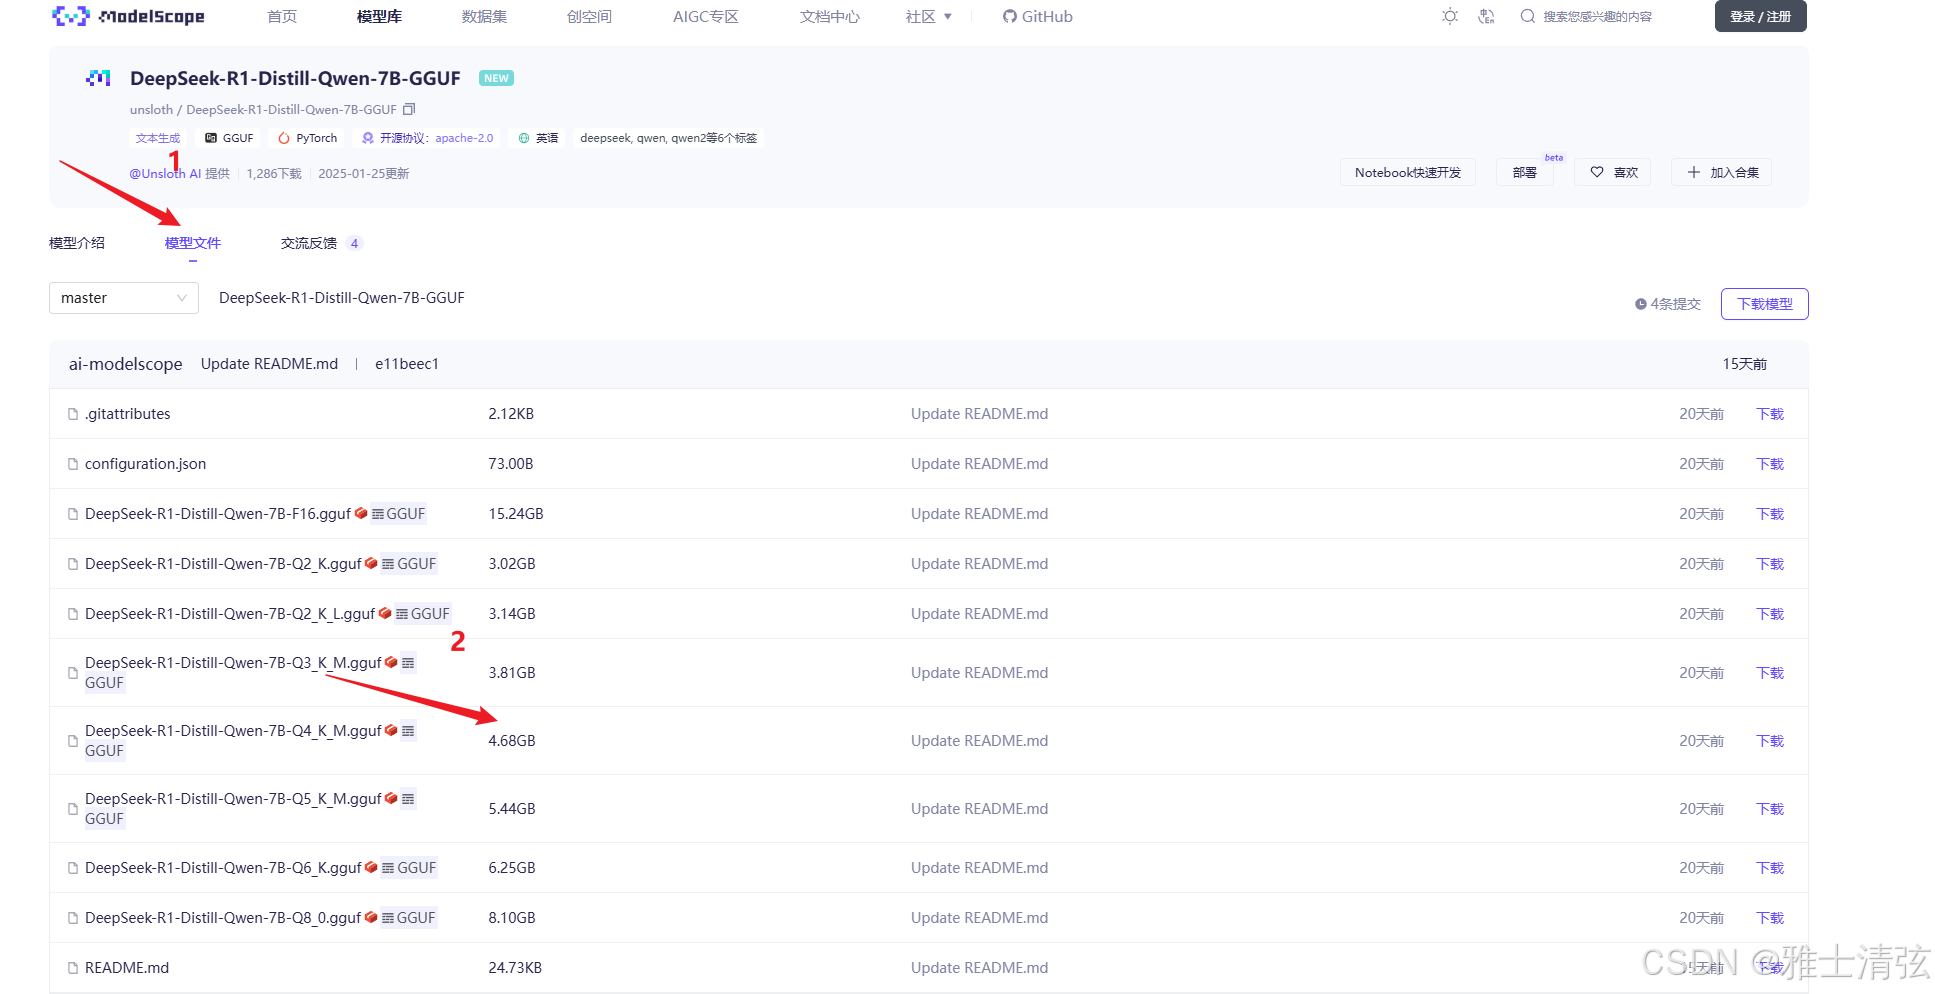Click the red cube icon on F16.gguf row
Screen dimensions: 1935x994
click(361, 513)
